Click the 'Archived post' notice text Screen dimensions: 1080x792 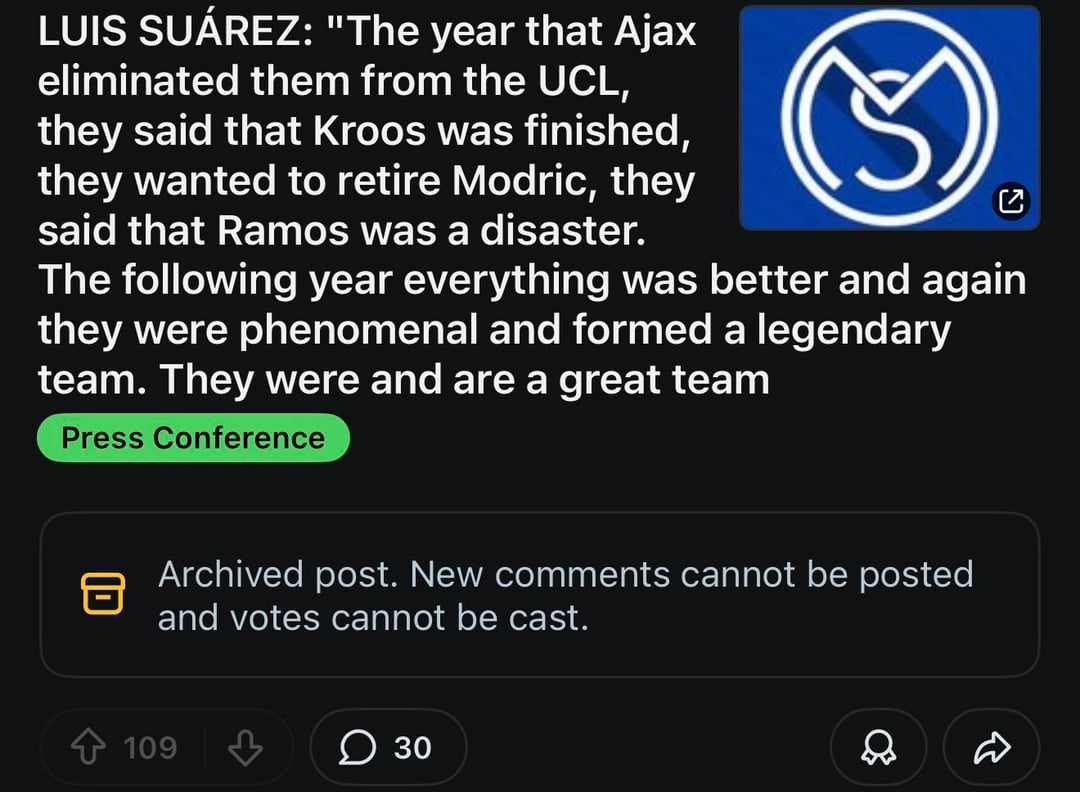(x=279, y=574)
